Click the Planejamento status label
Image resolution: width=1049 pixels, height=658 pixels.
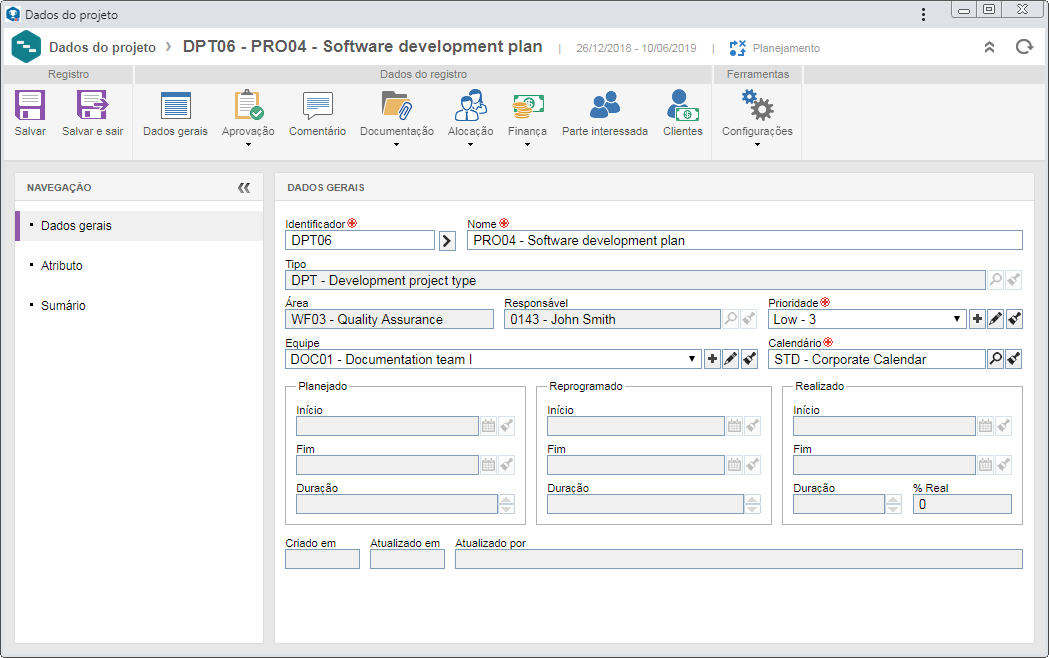786,48
